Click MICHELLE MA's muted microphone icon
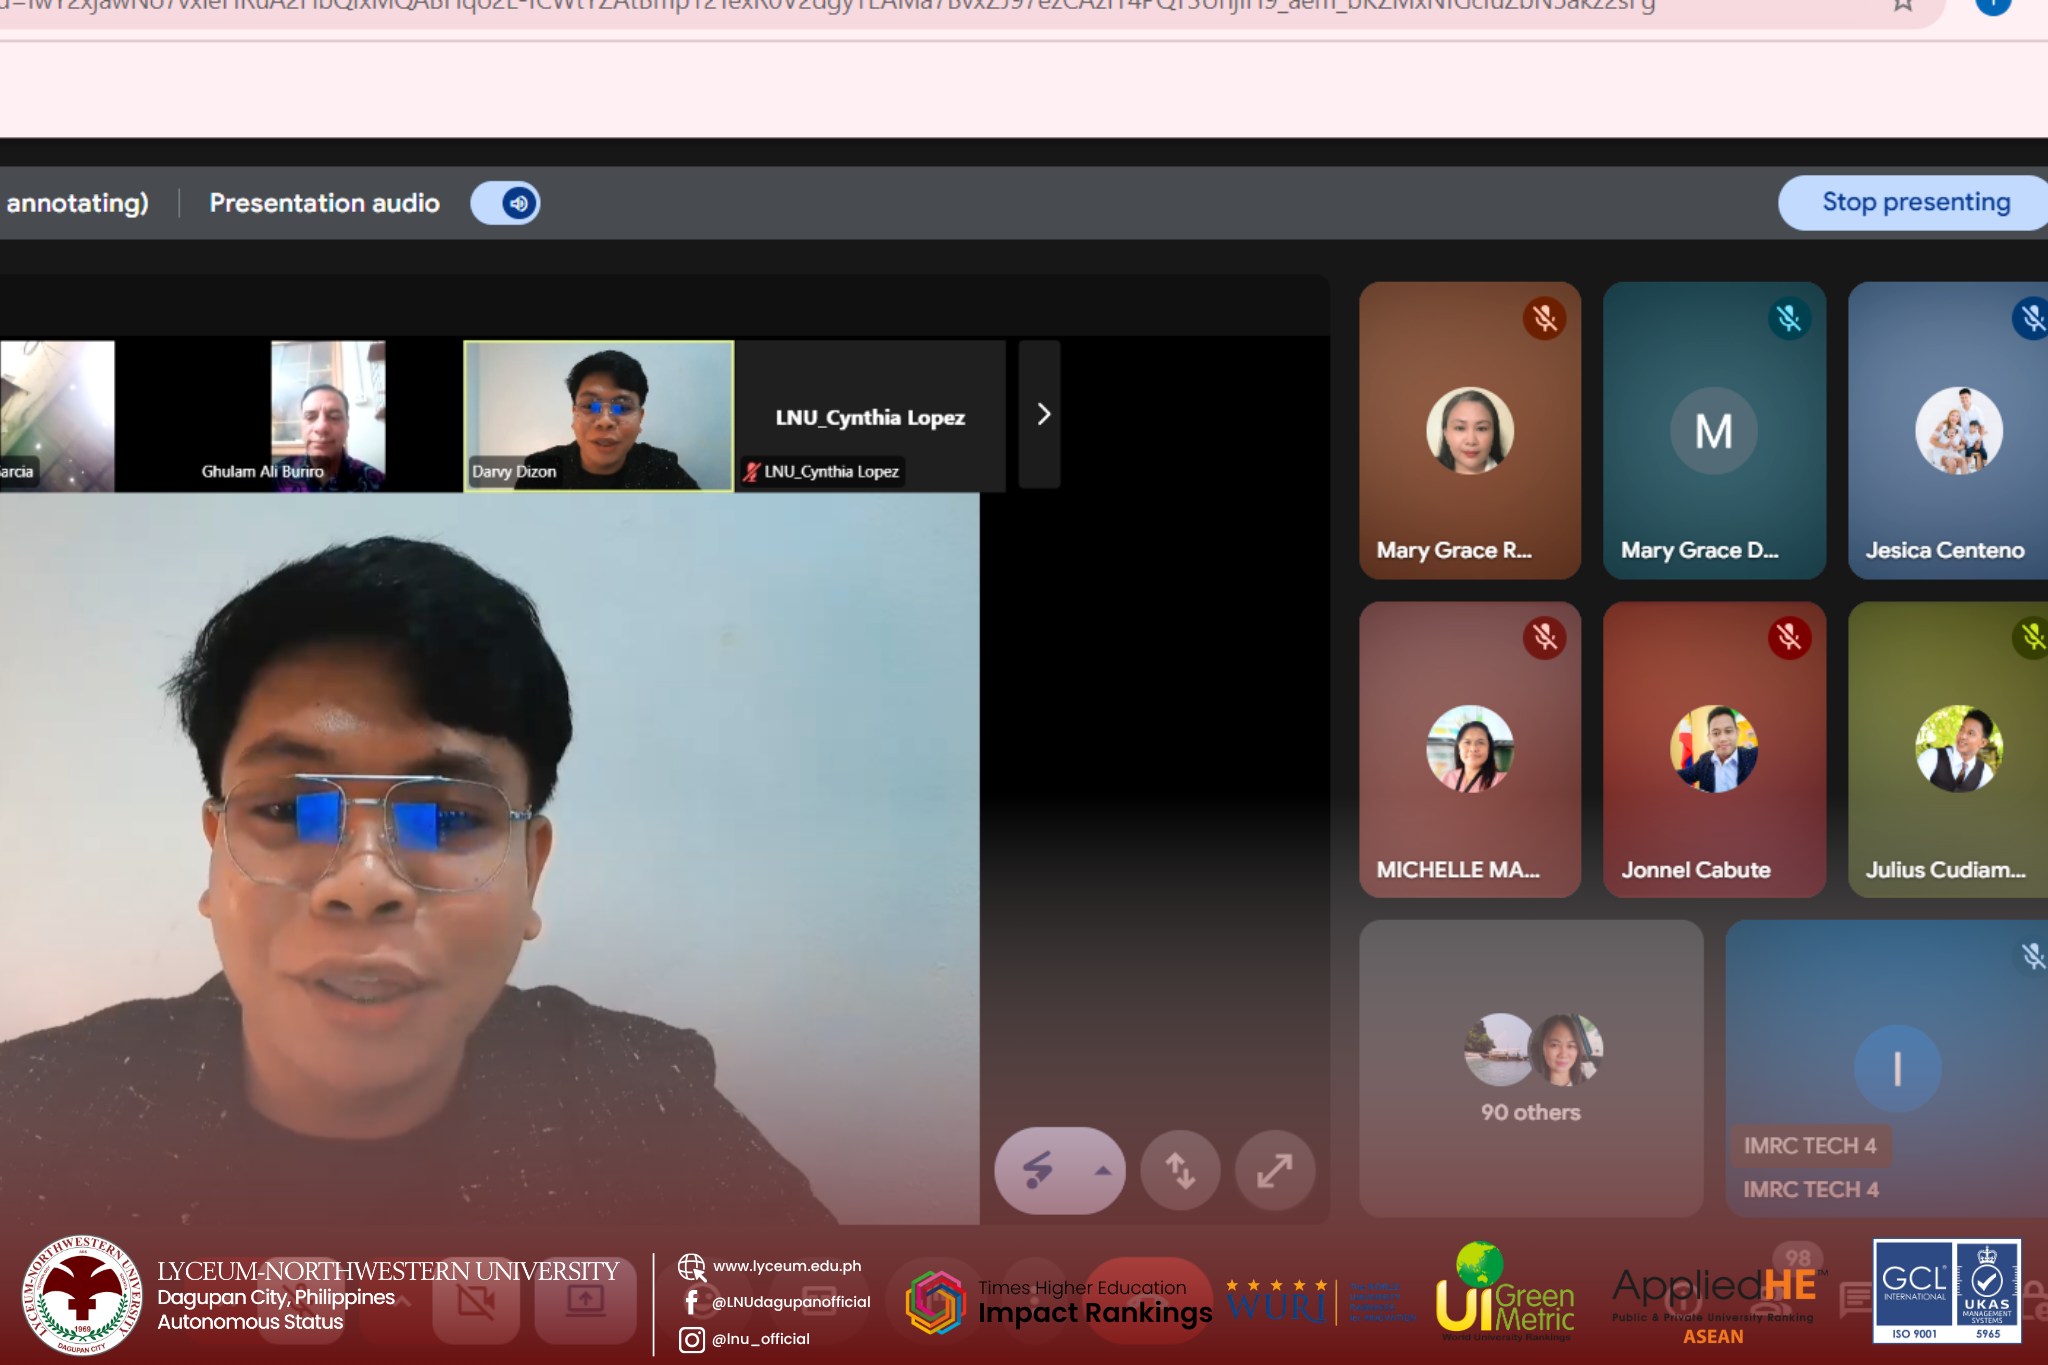This screenshot has width=2048, height=1365. pyautogui.click(x=1544, y=638)
